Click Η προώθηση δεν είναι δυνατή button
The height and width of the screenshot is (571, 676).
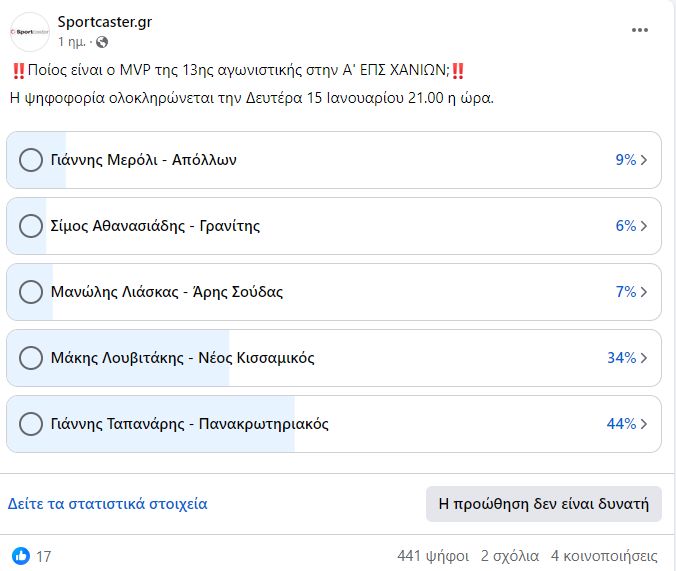click(544, 504)
